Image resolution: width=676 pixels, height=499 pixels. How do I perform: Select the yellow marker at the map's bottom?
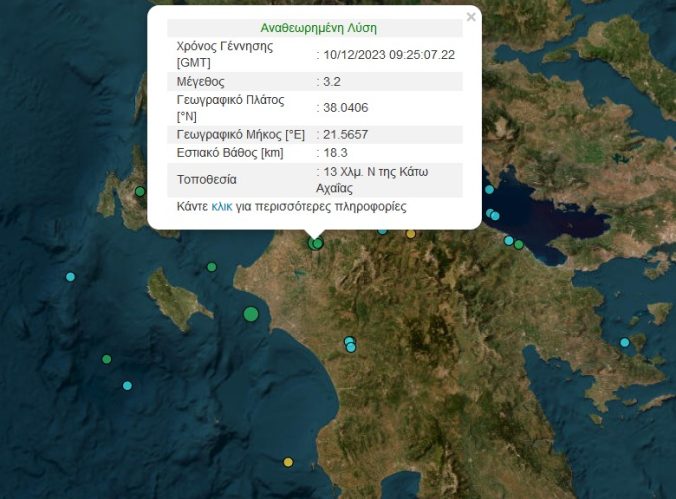coord(288,462)
